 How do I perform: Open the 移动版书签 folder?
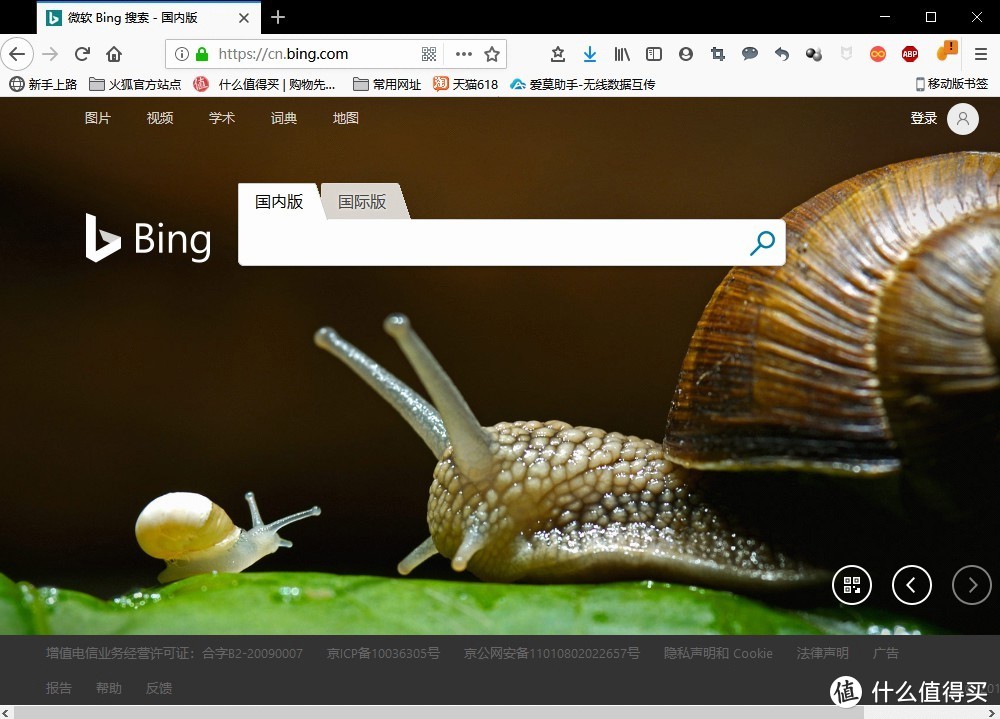[952, 84]
